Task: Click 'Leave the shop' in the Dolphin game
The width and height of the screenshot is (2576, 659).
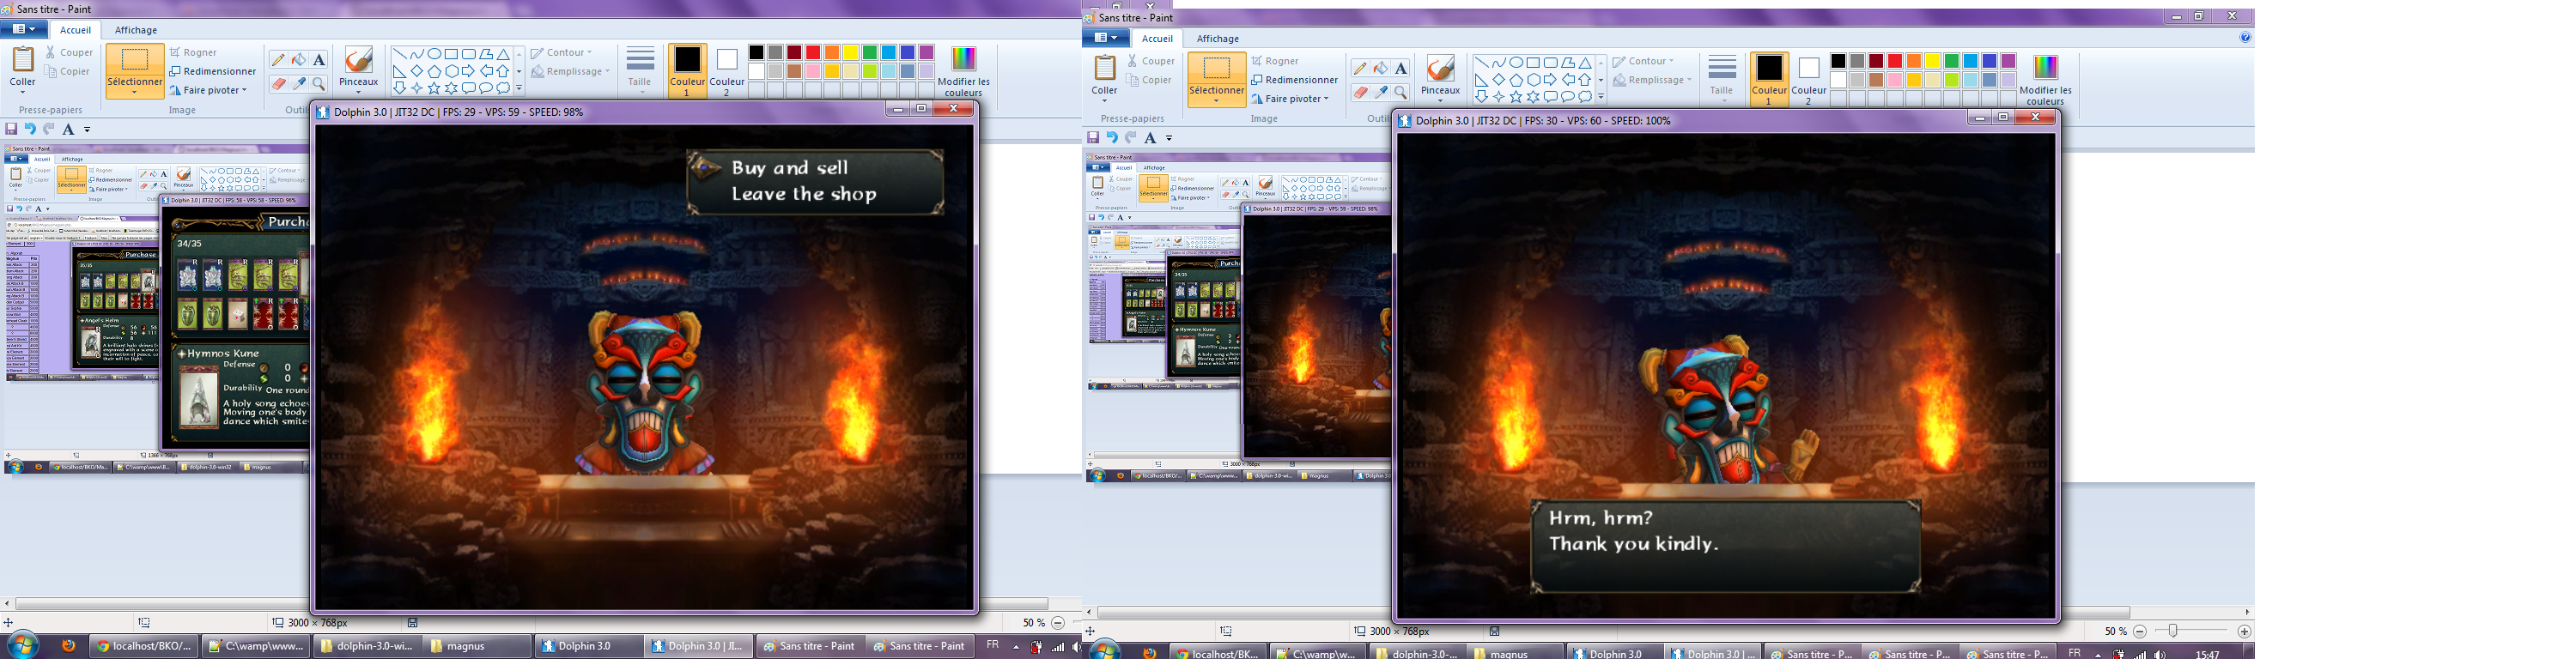Action: 804,194
